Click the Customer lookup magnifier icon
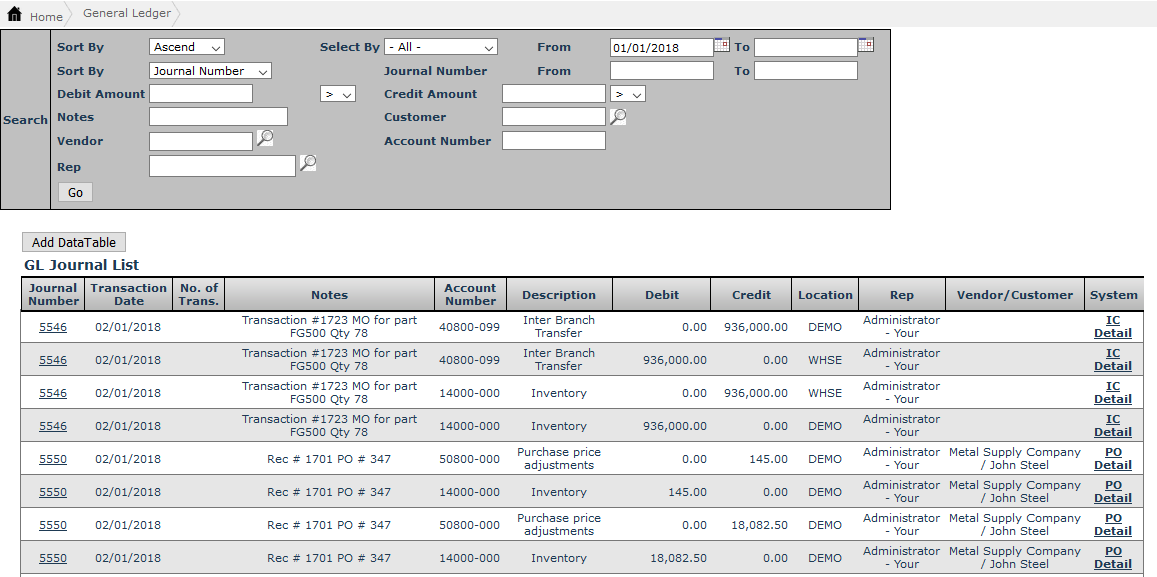1157x577 pixels. pos(618,116)
